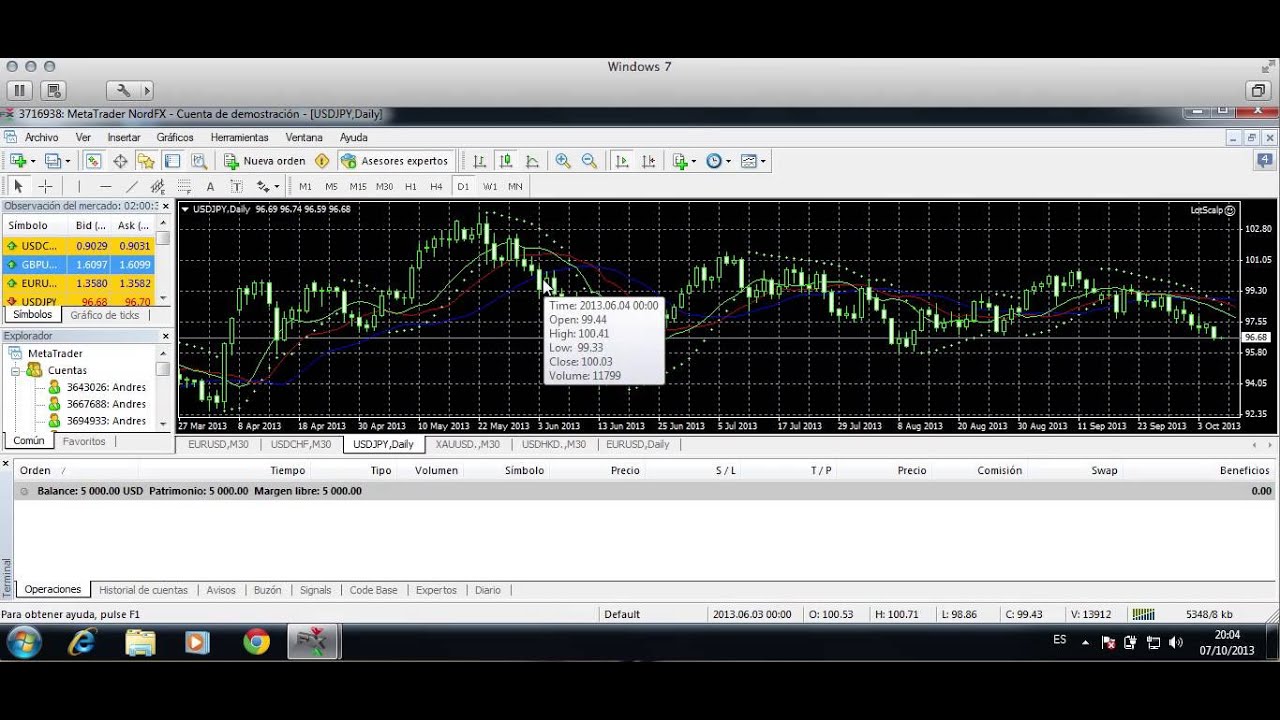This screenshot has width=1280, height=720.
Task: Select the vertical line drawing tool
Action: pyautogui.click(x=79, y=186)
